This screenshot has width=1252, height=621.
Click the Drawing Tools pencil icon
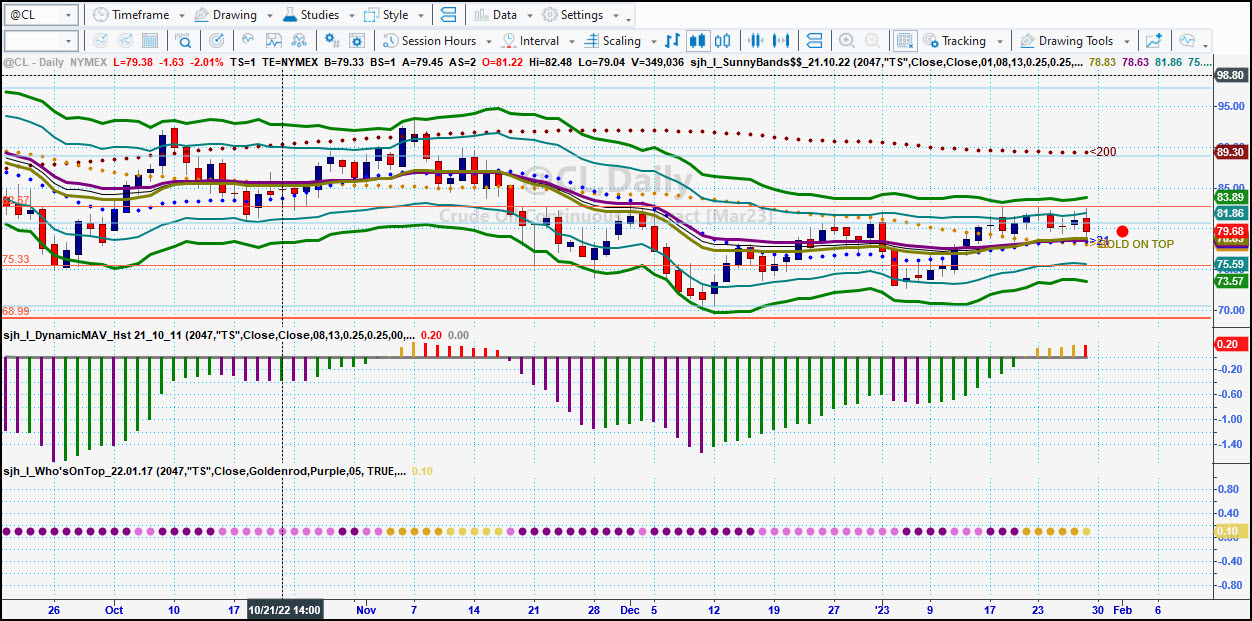(1027, 41)
